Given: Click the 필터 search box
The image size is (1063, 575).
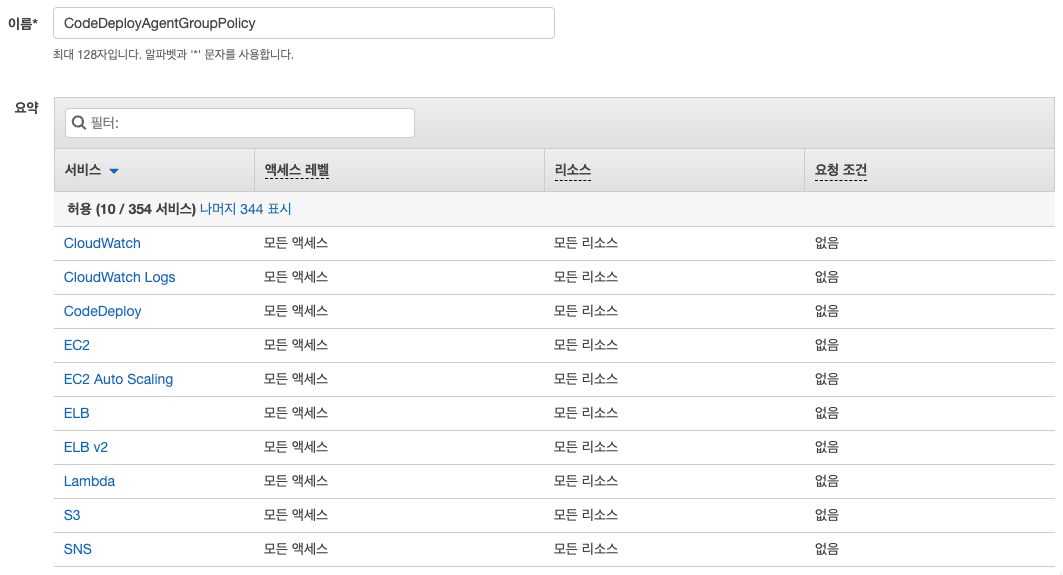Looking at the screenshot, I should pos(239,123).
